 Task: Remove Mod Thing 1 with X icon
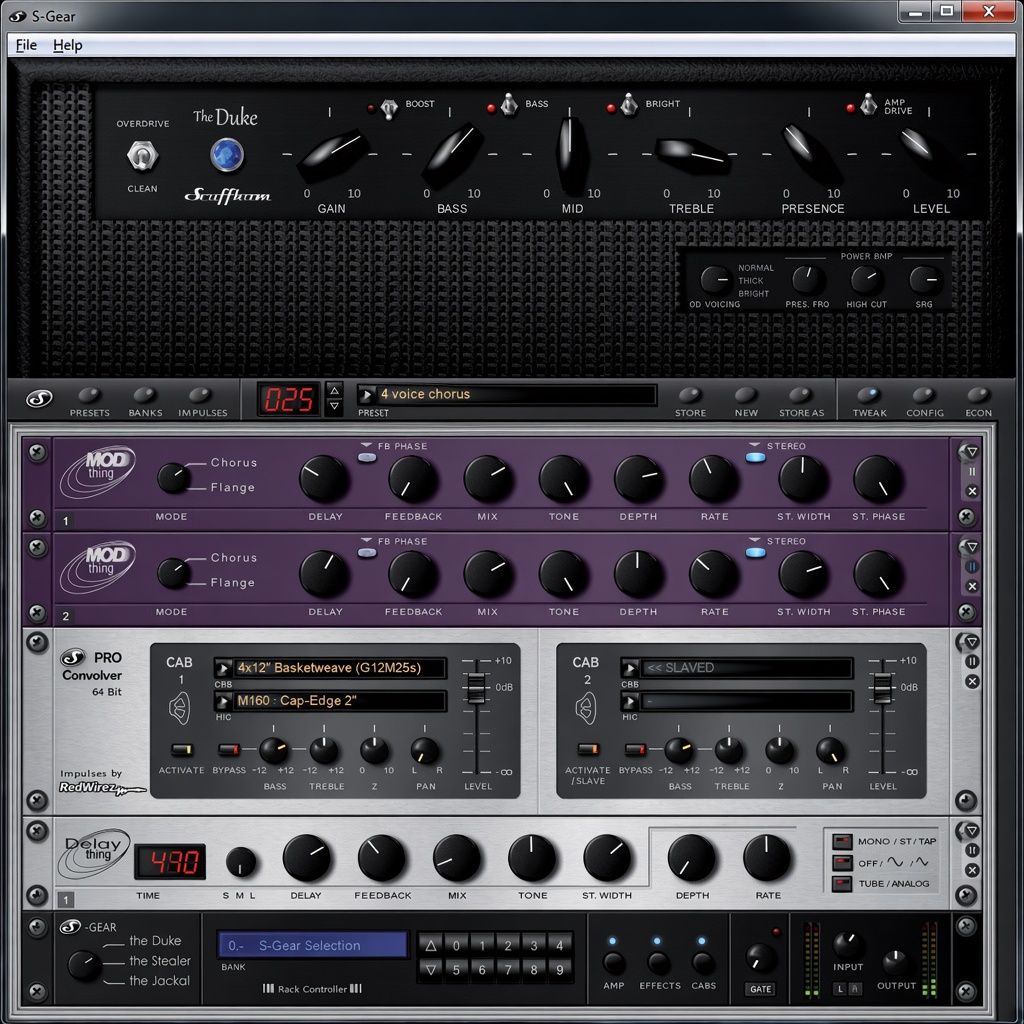coord(972,491)
